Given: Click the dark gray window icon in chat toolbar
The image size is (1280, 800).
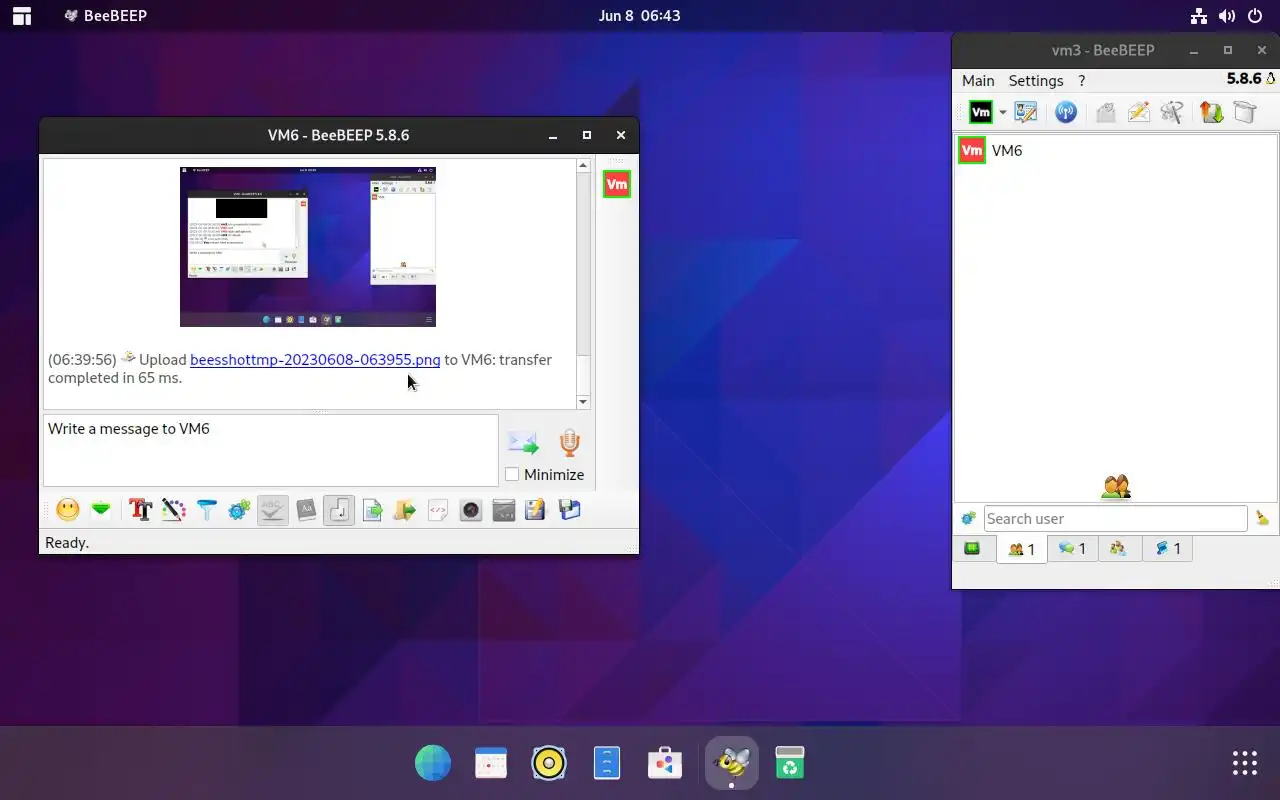Looking at the screenshot, I should [504, 510].
